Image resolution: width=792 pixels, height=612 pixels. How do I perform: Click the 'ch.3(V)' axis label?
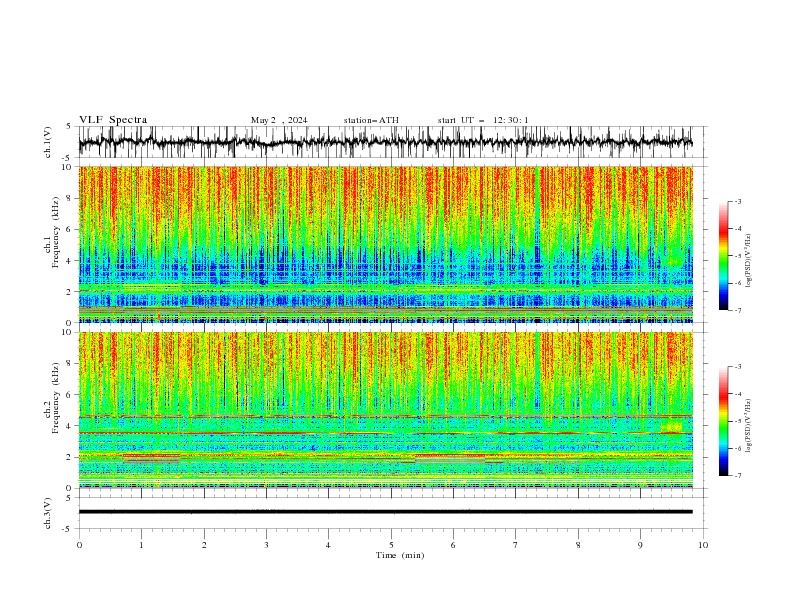point(48,513)
